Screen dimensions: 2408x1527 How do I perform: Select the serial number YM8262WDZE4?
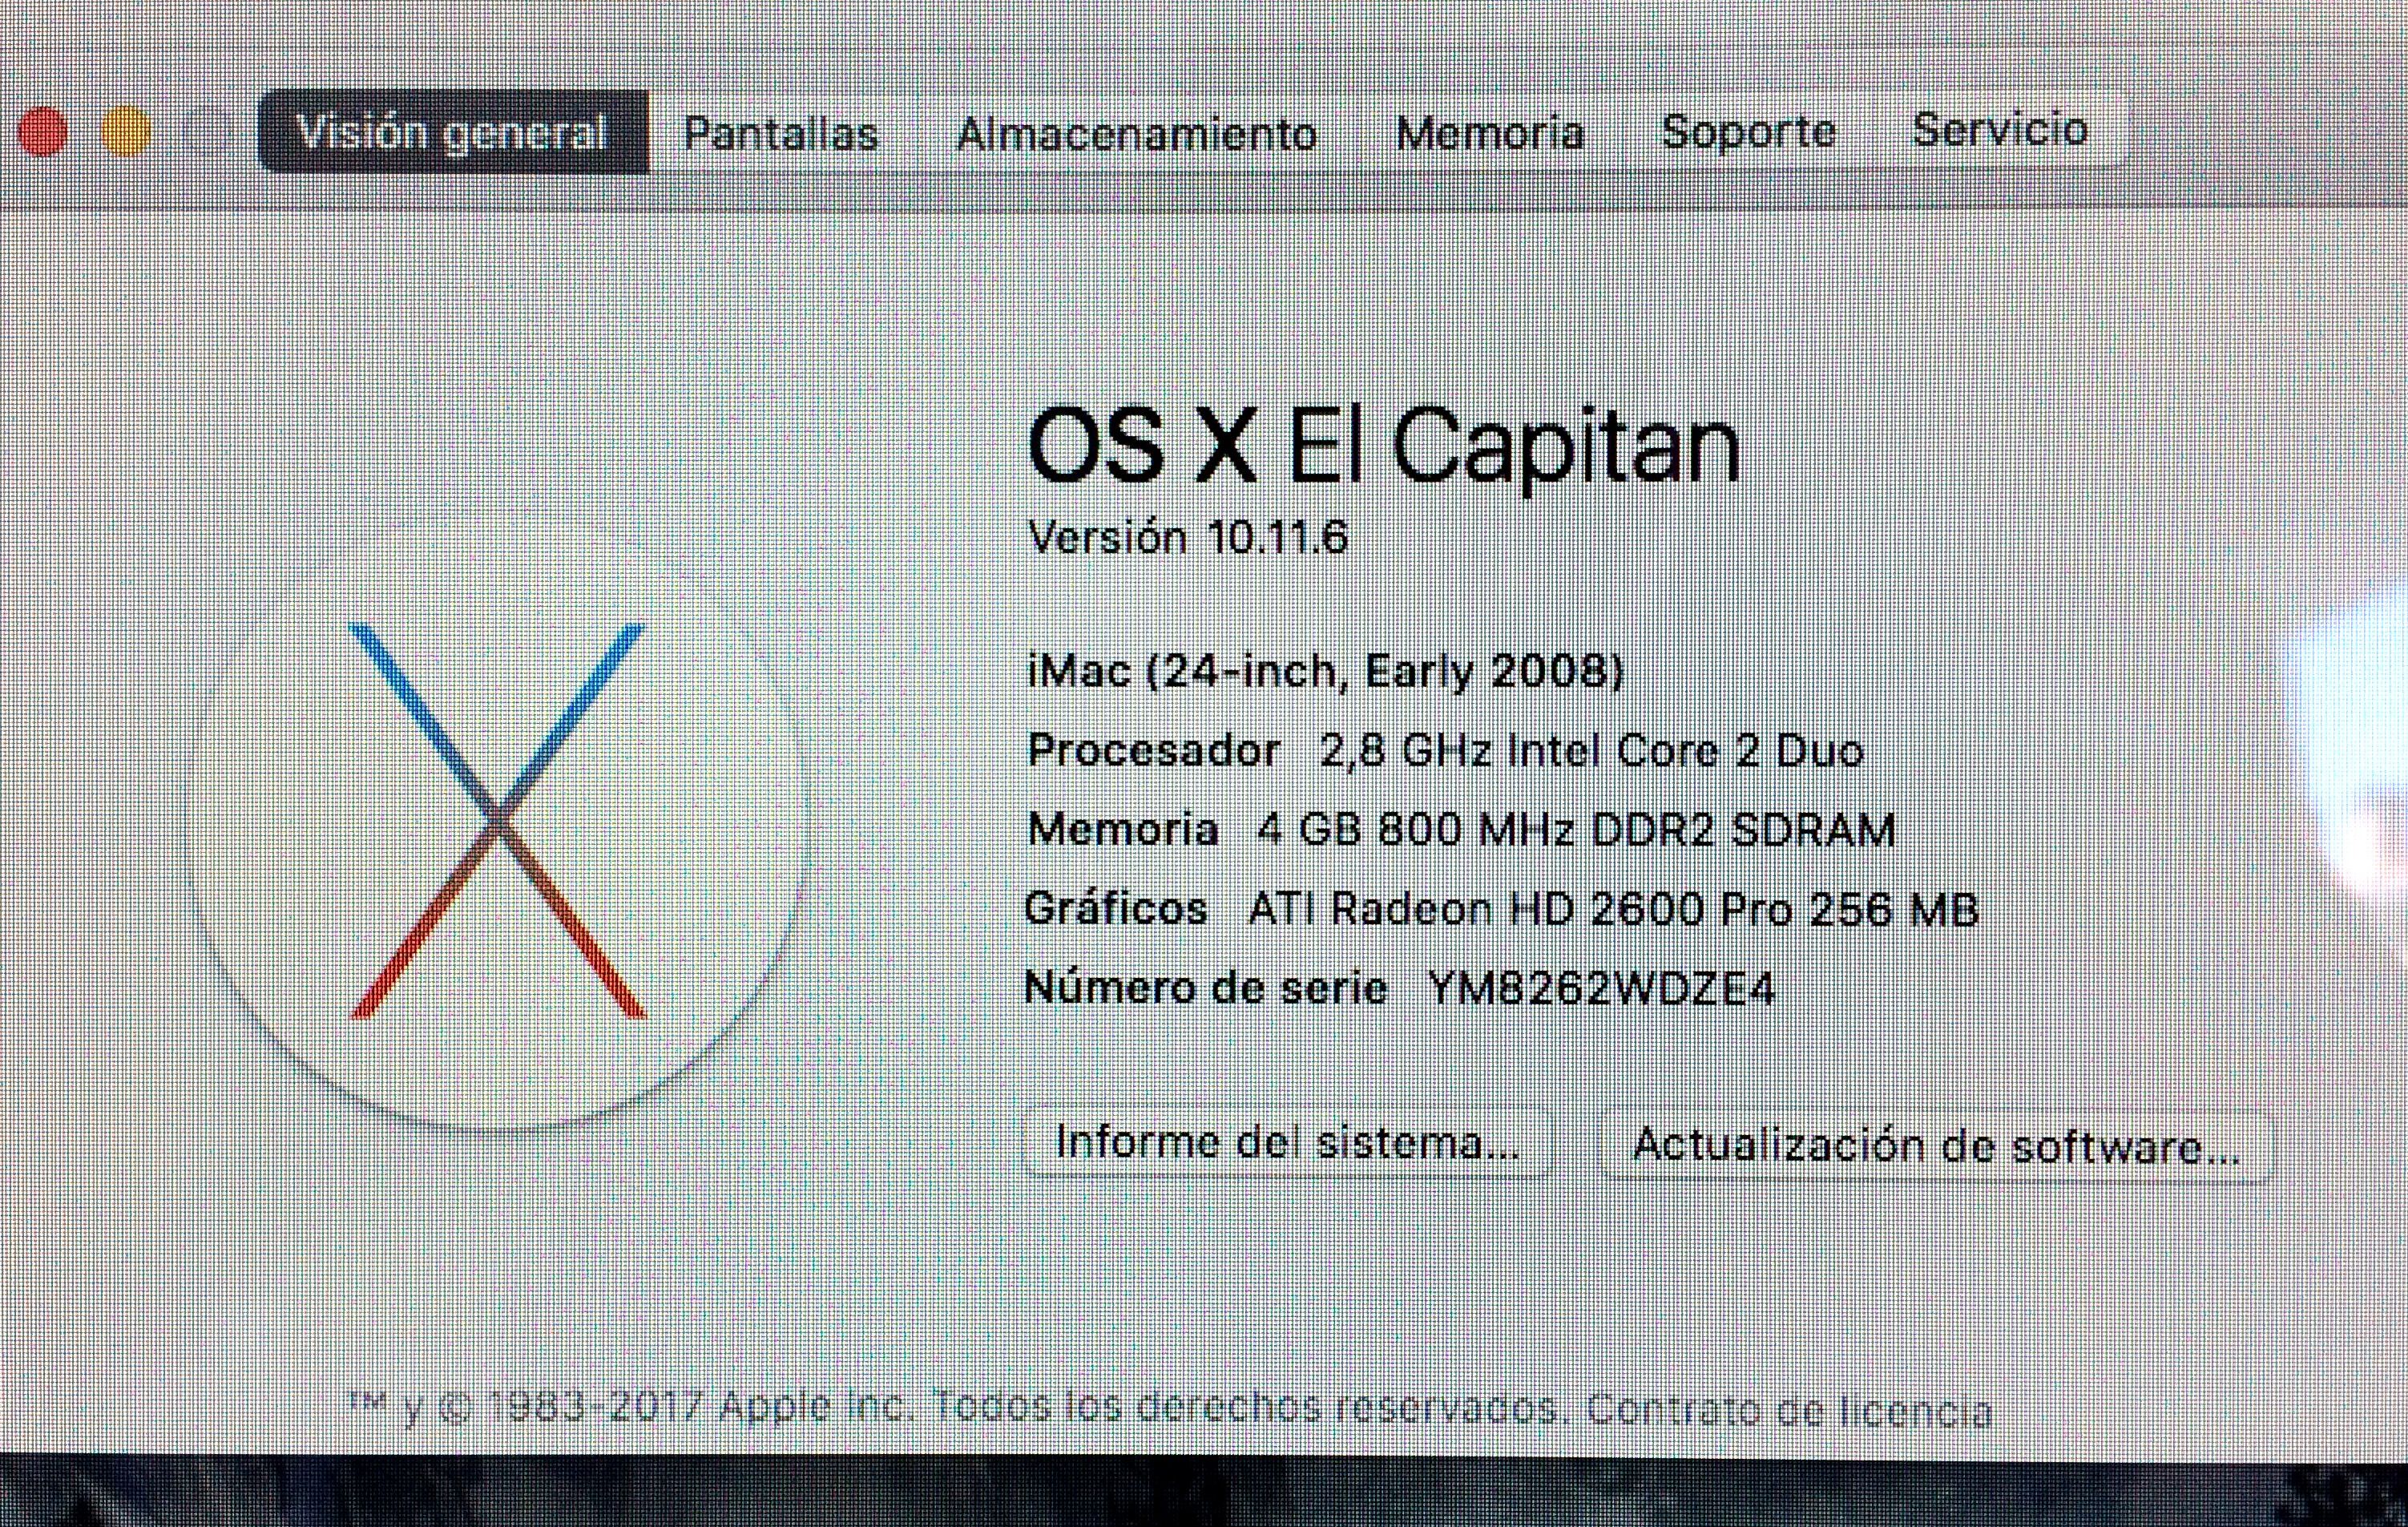tap(1600, 989)
